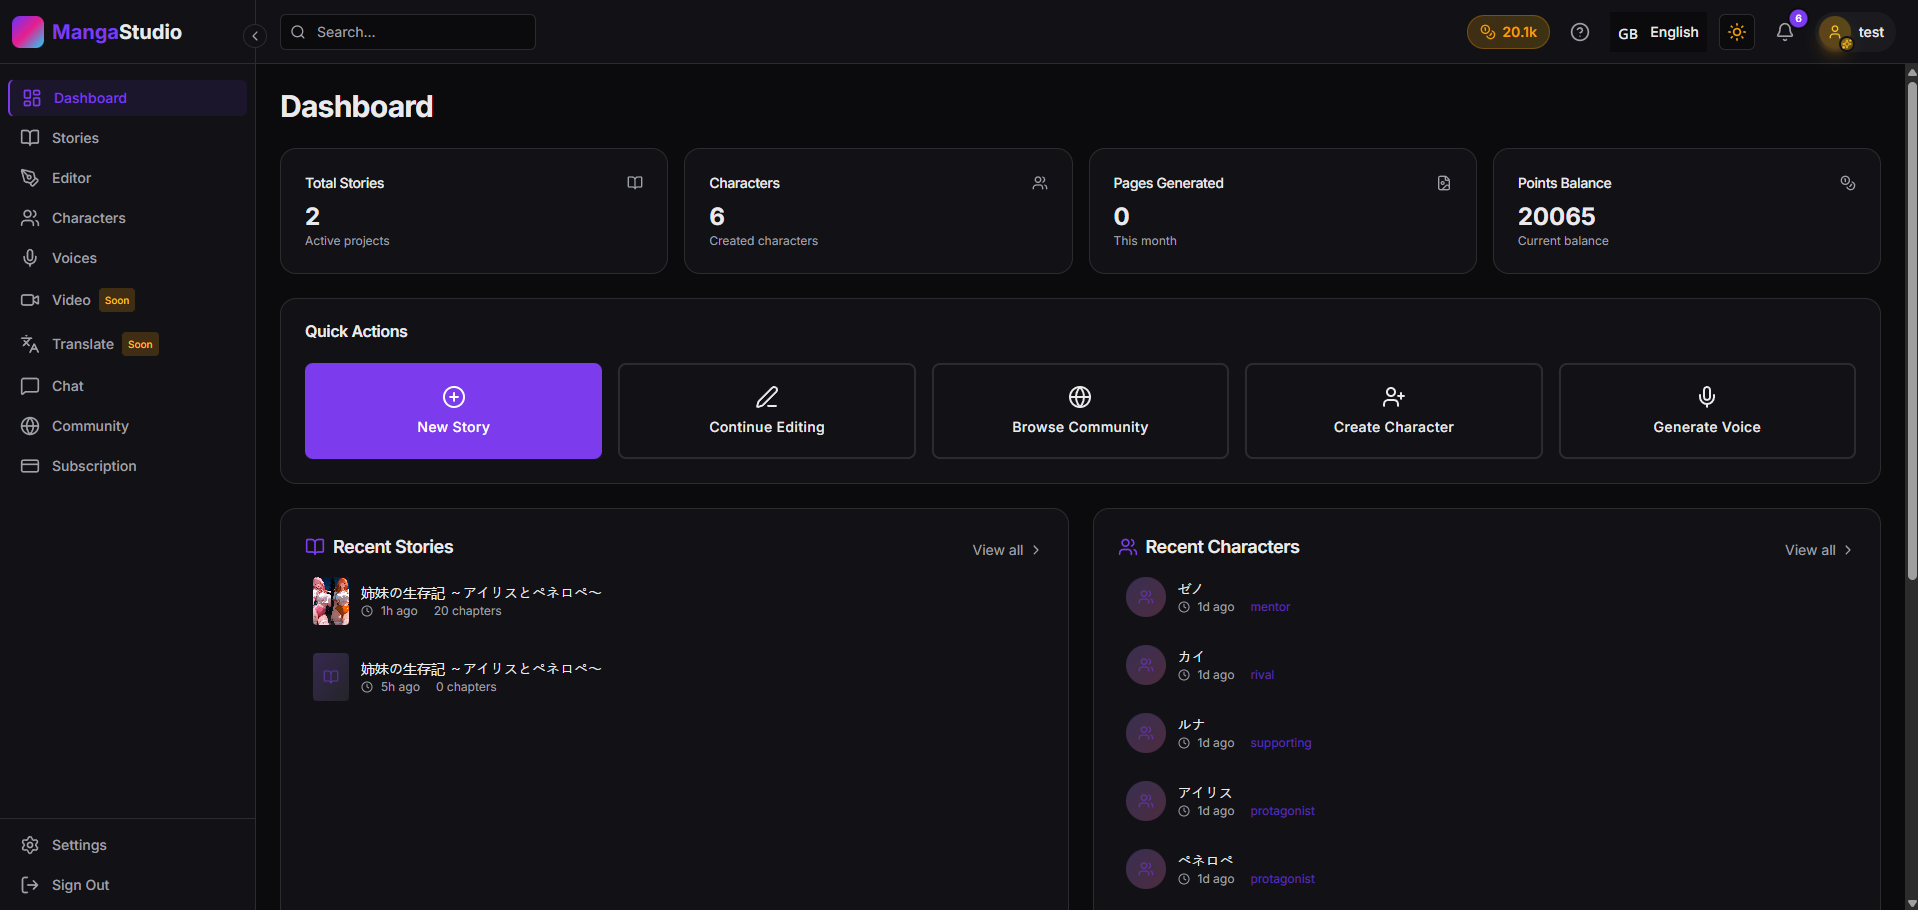Select Dashboard in the sidebar

(x=128, y=98)
